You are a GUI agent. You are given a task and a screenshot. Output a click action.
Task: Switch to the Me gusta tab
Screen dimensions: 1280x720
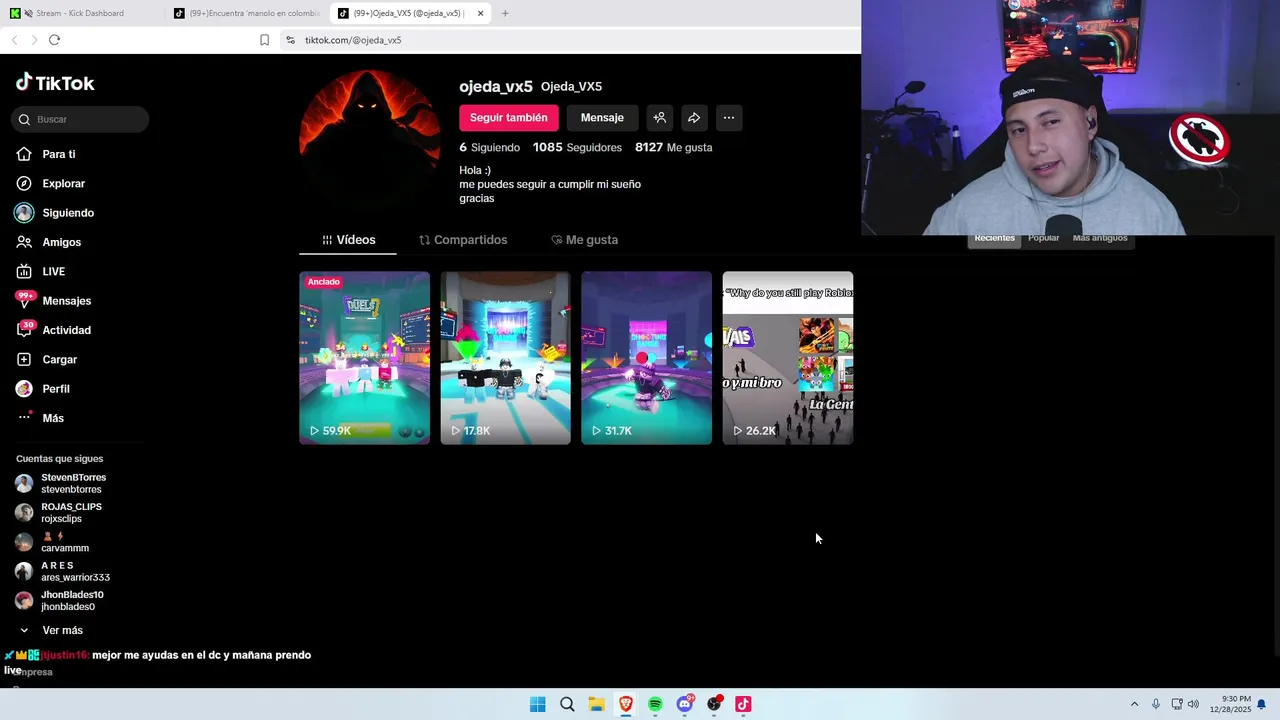click(585, 240)
